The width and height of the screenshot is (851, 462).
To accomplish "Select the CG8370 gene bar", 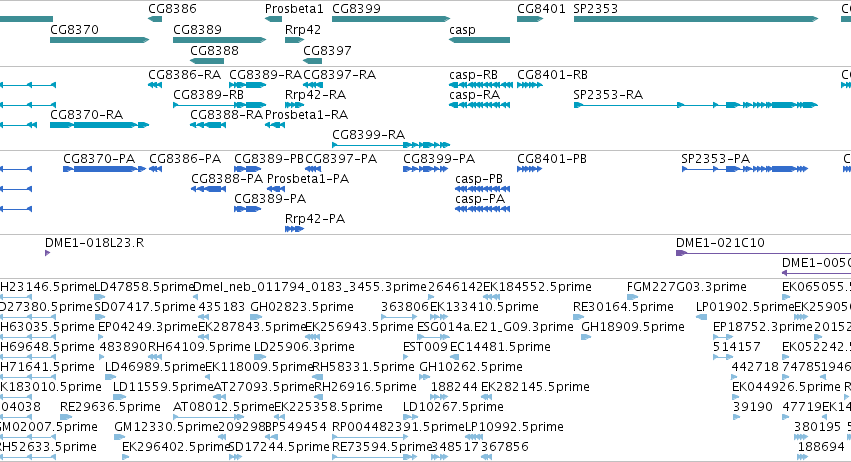I will pyautogui.click(x=99, y=40).
